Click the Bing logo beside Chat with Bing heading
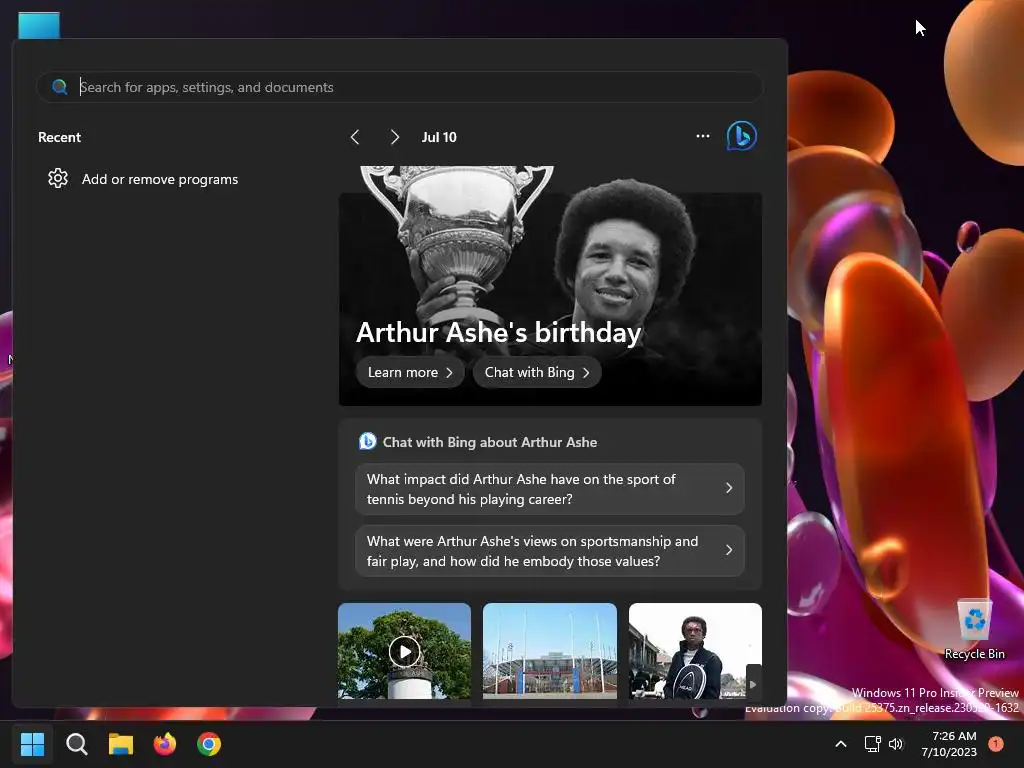This screenshot has width=1024, height=768. [368, 441]
